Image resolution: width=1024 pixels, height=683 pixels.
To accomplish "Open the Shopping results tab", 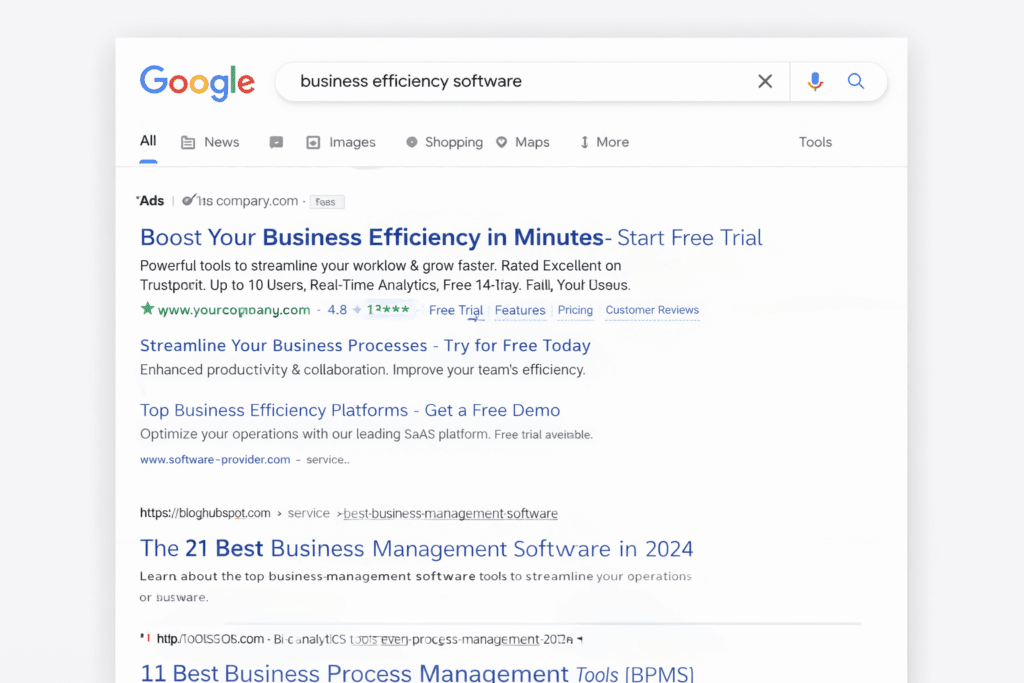I will (x=444, y=142).
